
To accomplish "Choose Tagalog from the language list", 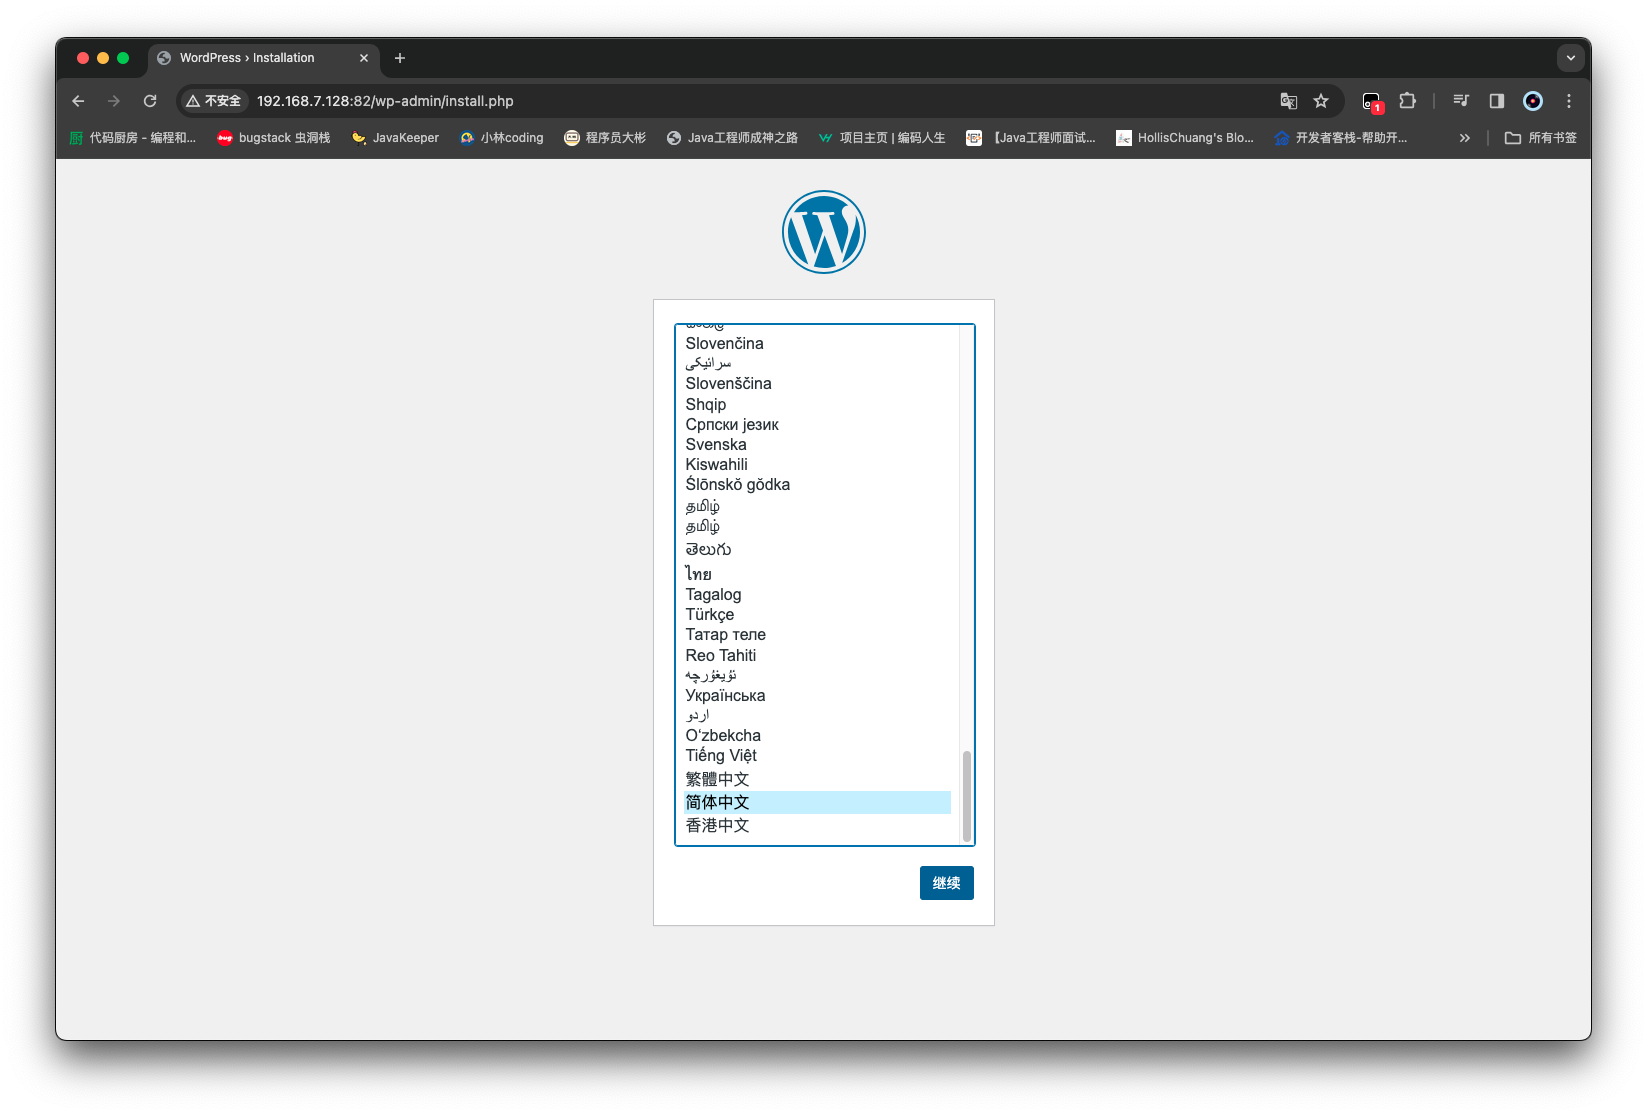I will pos(817,594).
